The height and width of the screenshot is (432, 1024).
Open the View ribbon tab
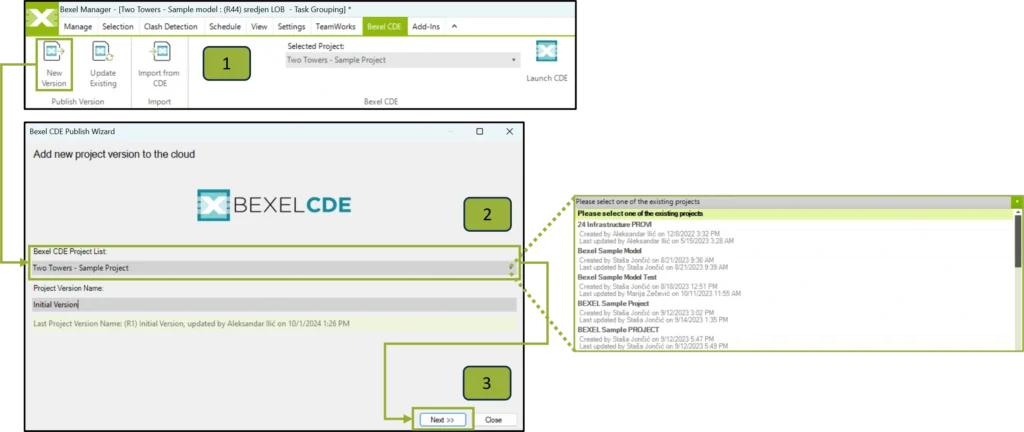(x=259, y=27)
